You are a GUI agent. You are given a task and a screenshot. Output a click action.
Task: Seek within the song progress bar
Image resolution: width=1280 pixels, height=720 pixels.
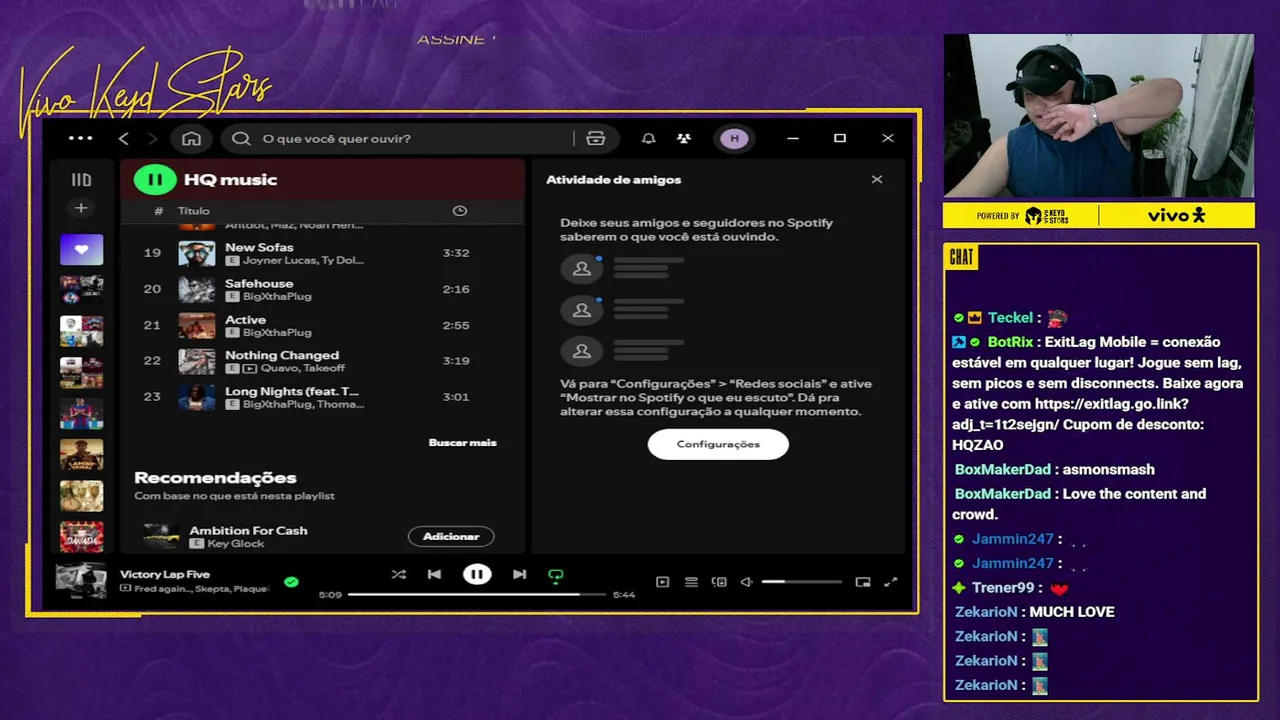(477, 594)
